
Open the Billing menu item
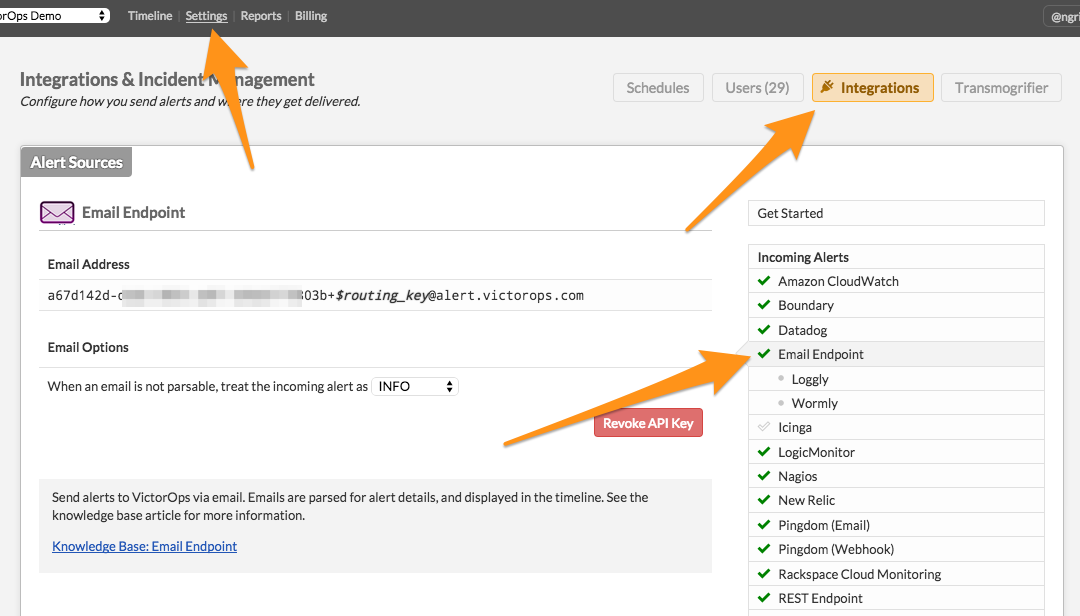[x=311, y=16]
